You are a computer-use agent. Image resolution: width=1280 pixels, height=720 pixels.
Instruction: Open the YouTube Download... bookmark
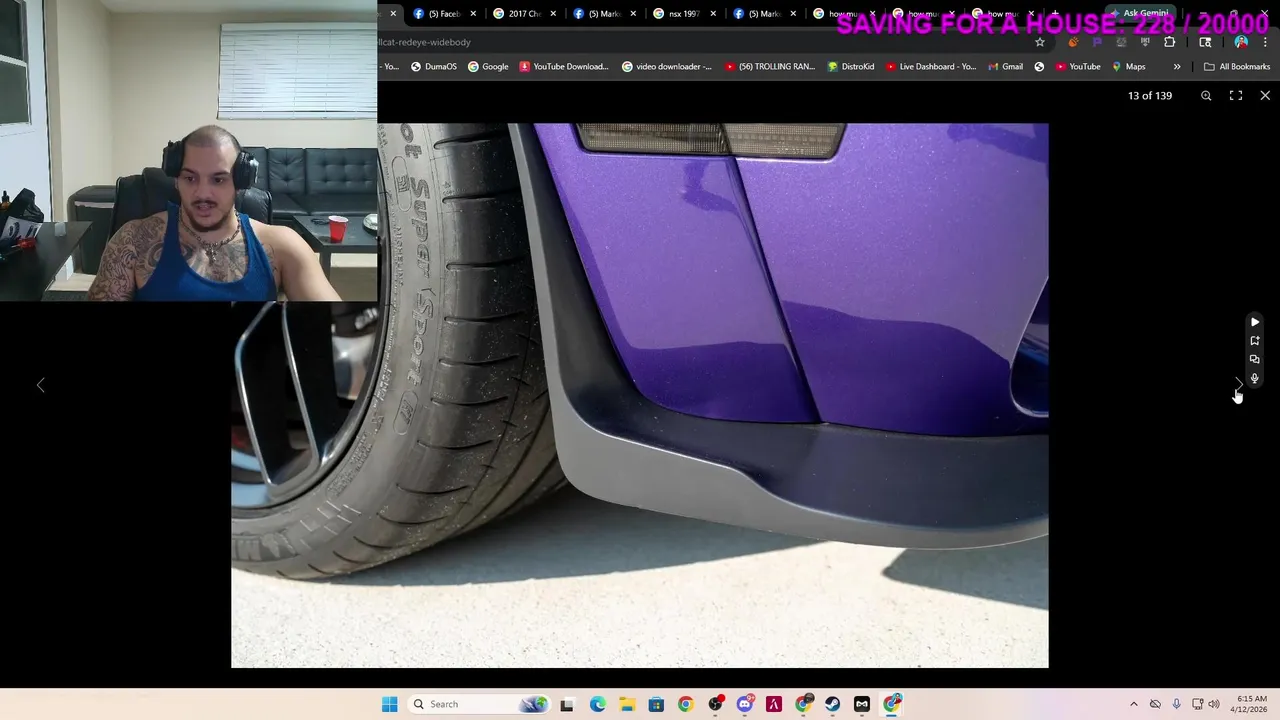[x=563, y=67]
